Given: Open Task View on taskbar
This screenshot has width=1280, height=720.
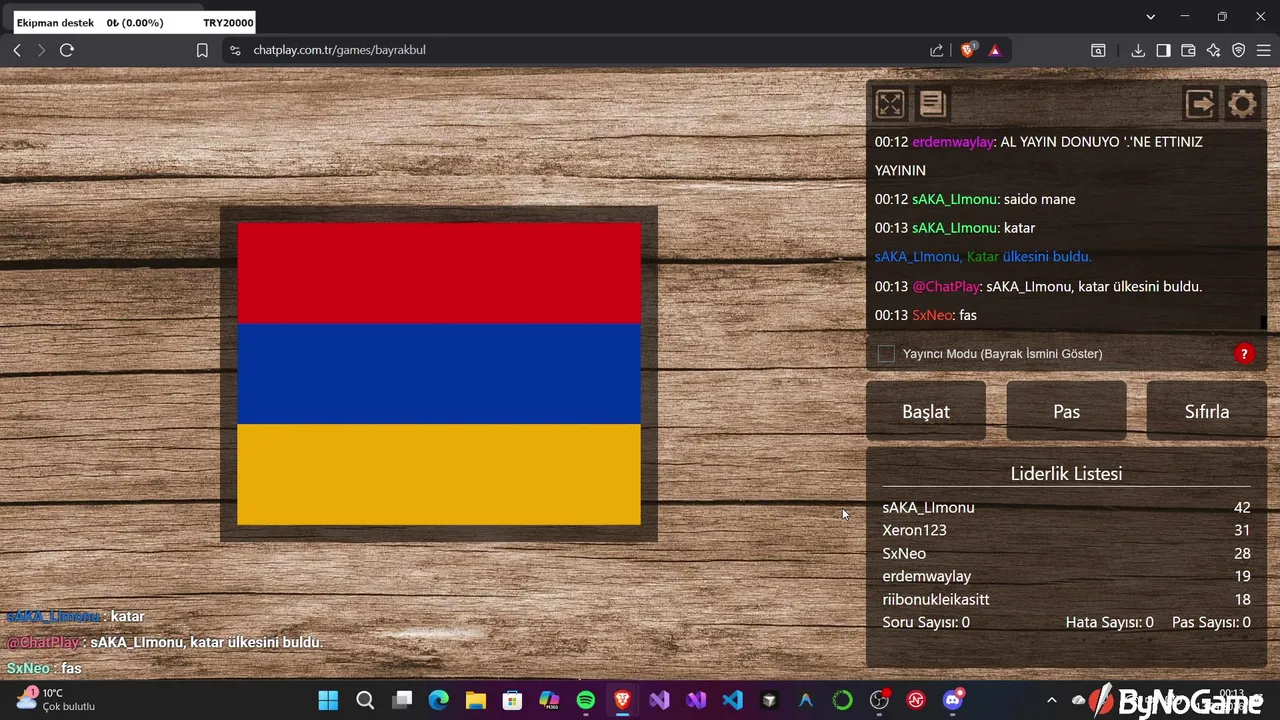Looking at the screenshot, I should [402, 700].
